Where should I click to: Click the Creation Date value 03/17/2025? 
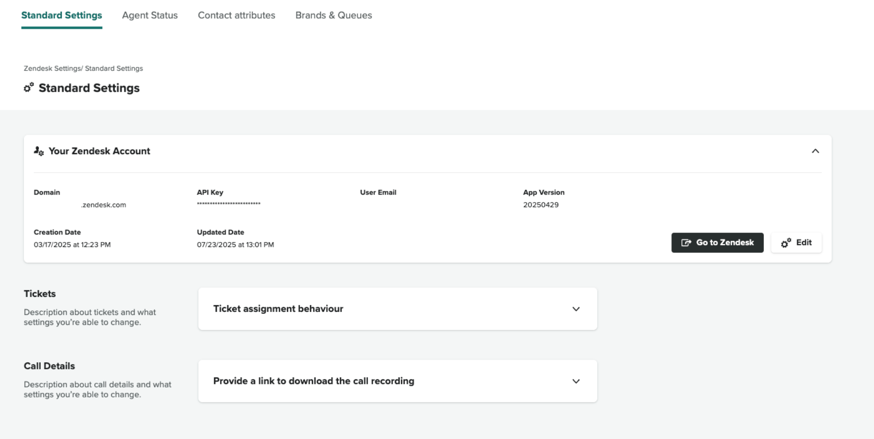pos(72,245)
